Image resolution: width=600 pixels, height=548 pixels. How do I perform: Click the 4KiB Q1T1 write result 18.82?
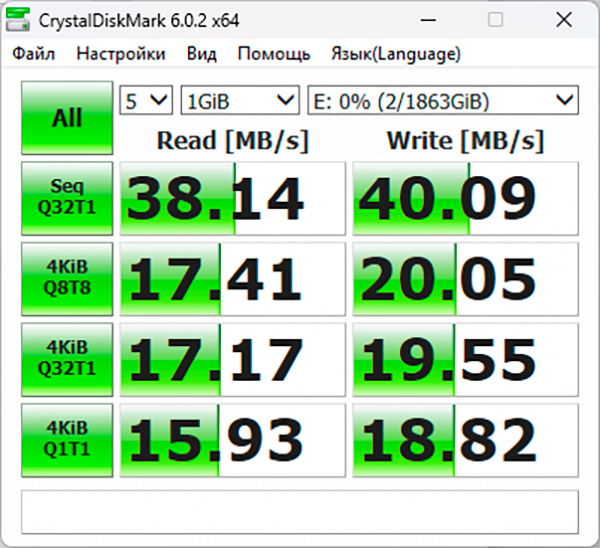466,440
